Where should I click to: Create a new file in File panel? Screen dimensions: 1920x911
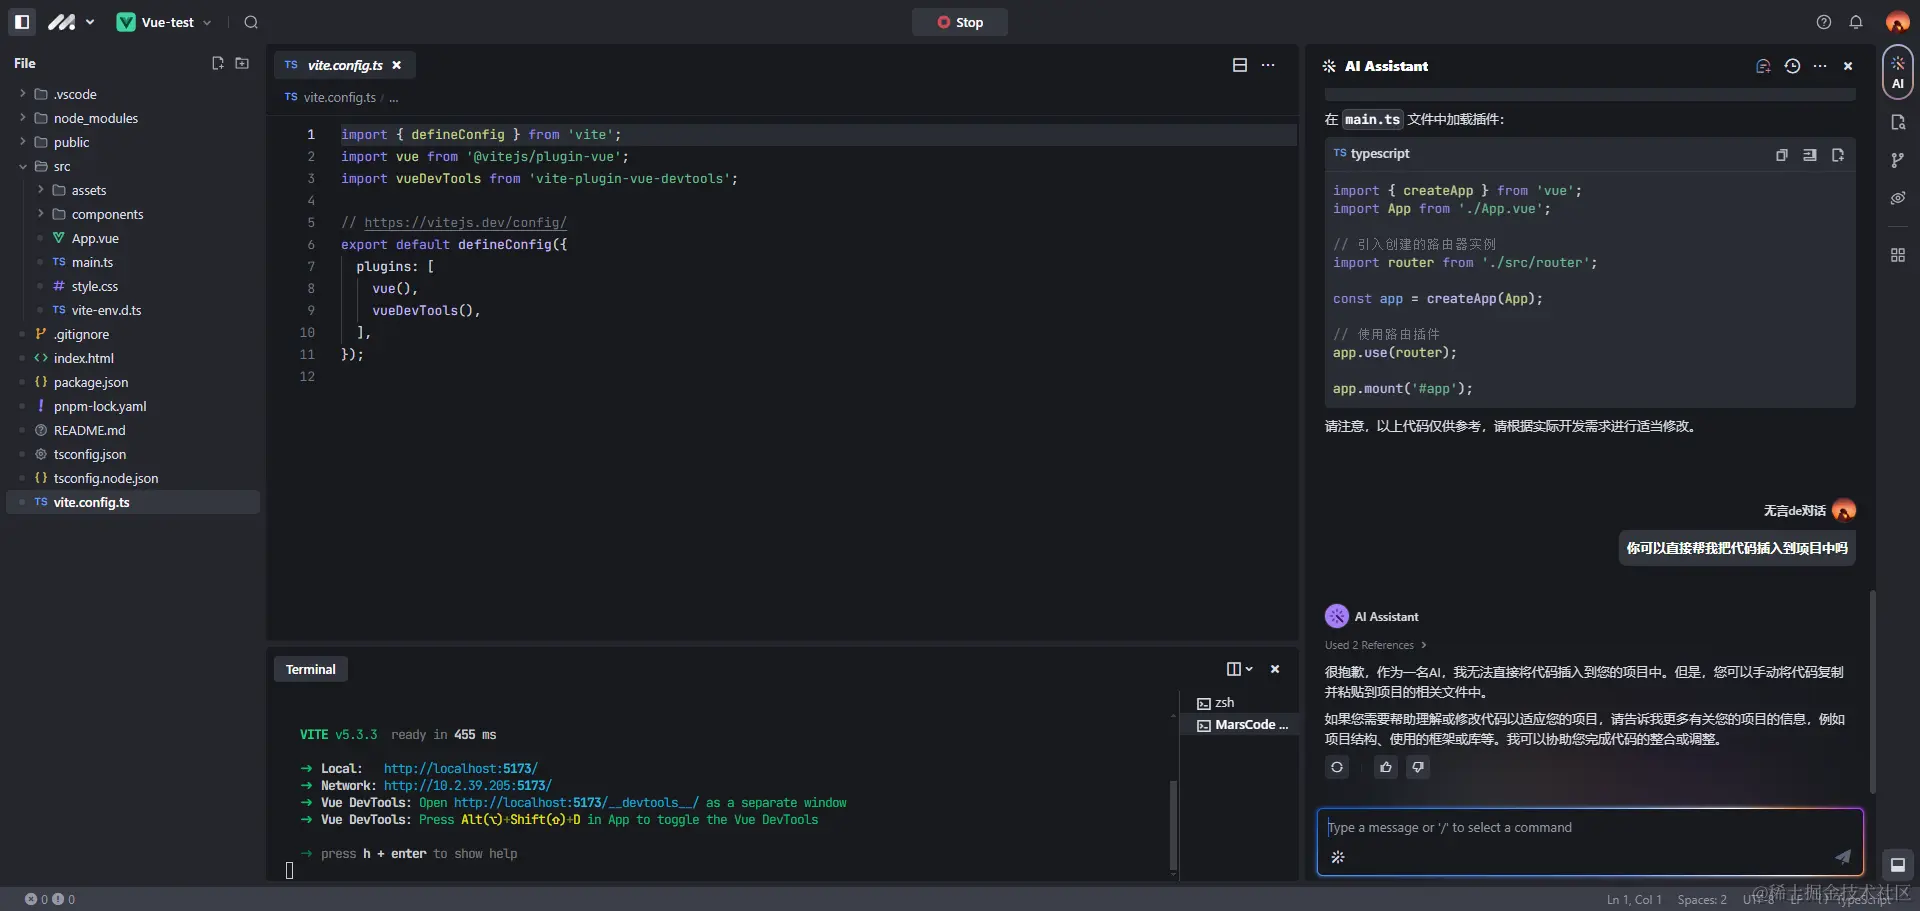coord(218,63)
